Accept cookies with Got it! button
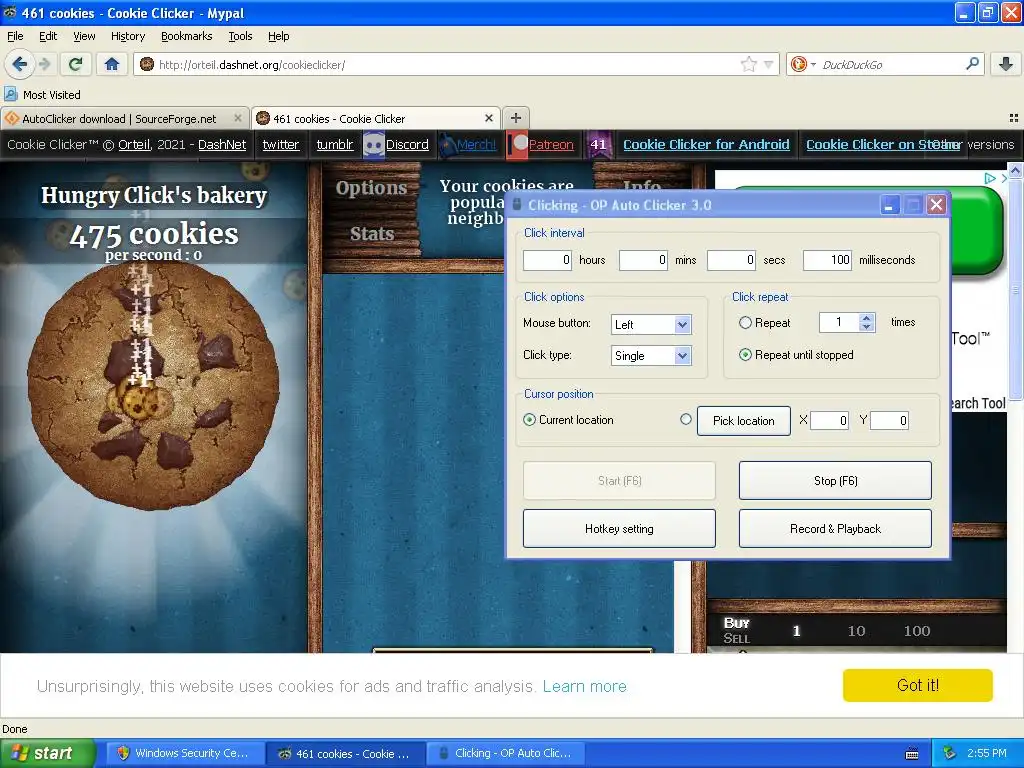This screenshot has height=768, width=1024. (918, 685)
